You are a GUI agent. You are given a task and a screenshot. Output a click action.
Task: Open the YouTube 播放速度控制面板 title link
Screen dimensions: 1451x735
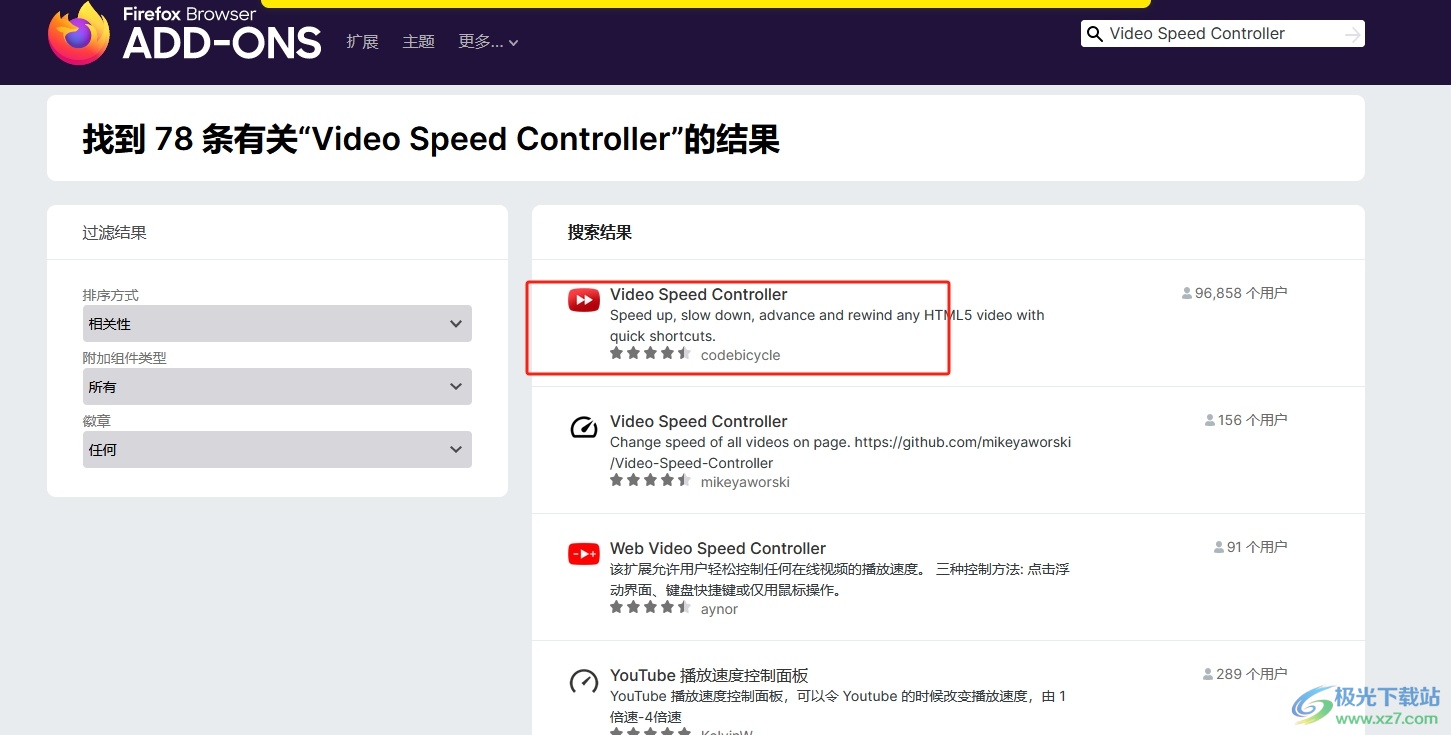point(709,676)
